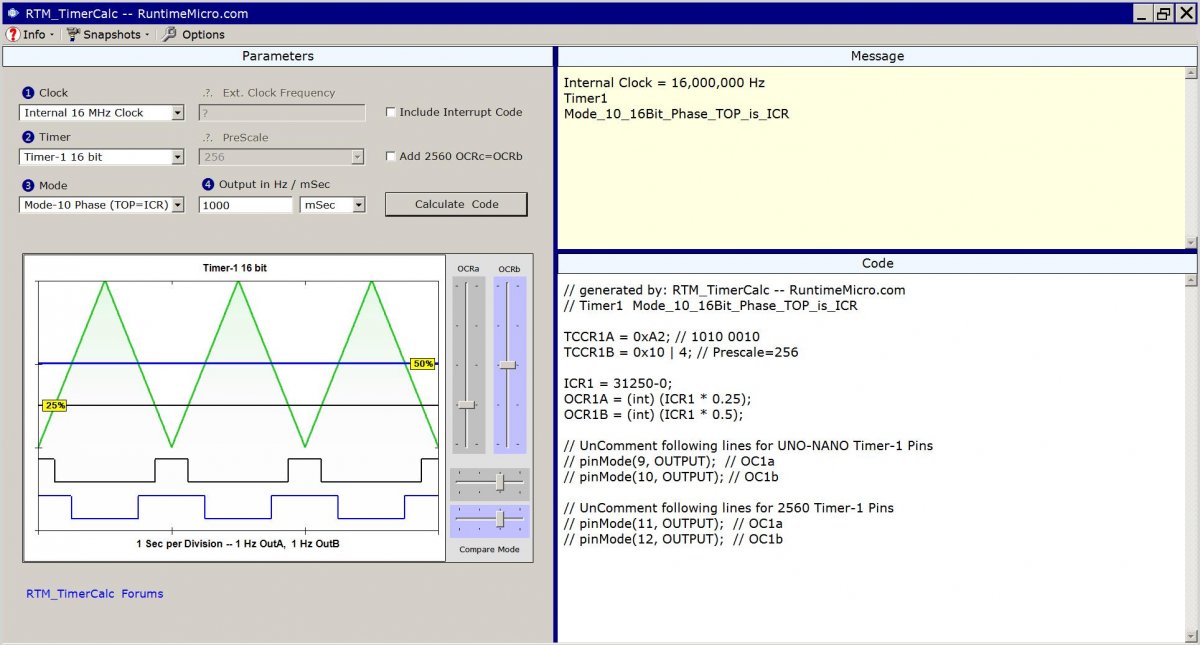The image size is (1200, 645).
Task: Click the 50% yellow marker on graph
Action: 423,364
